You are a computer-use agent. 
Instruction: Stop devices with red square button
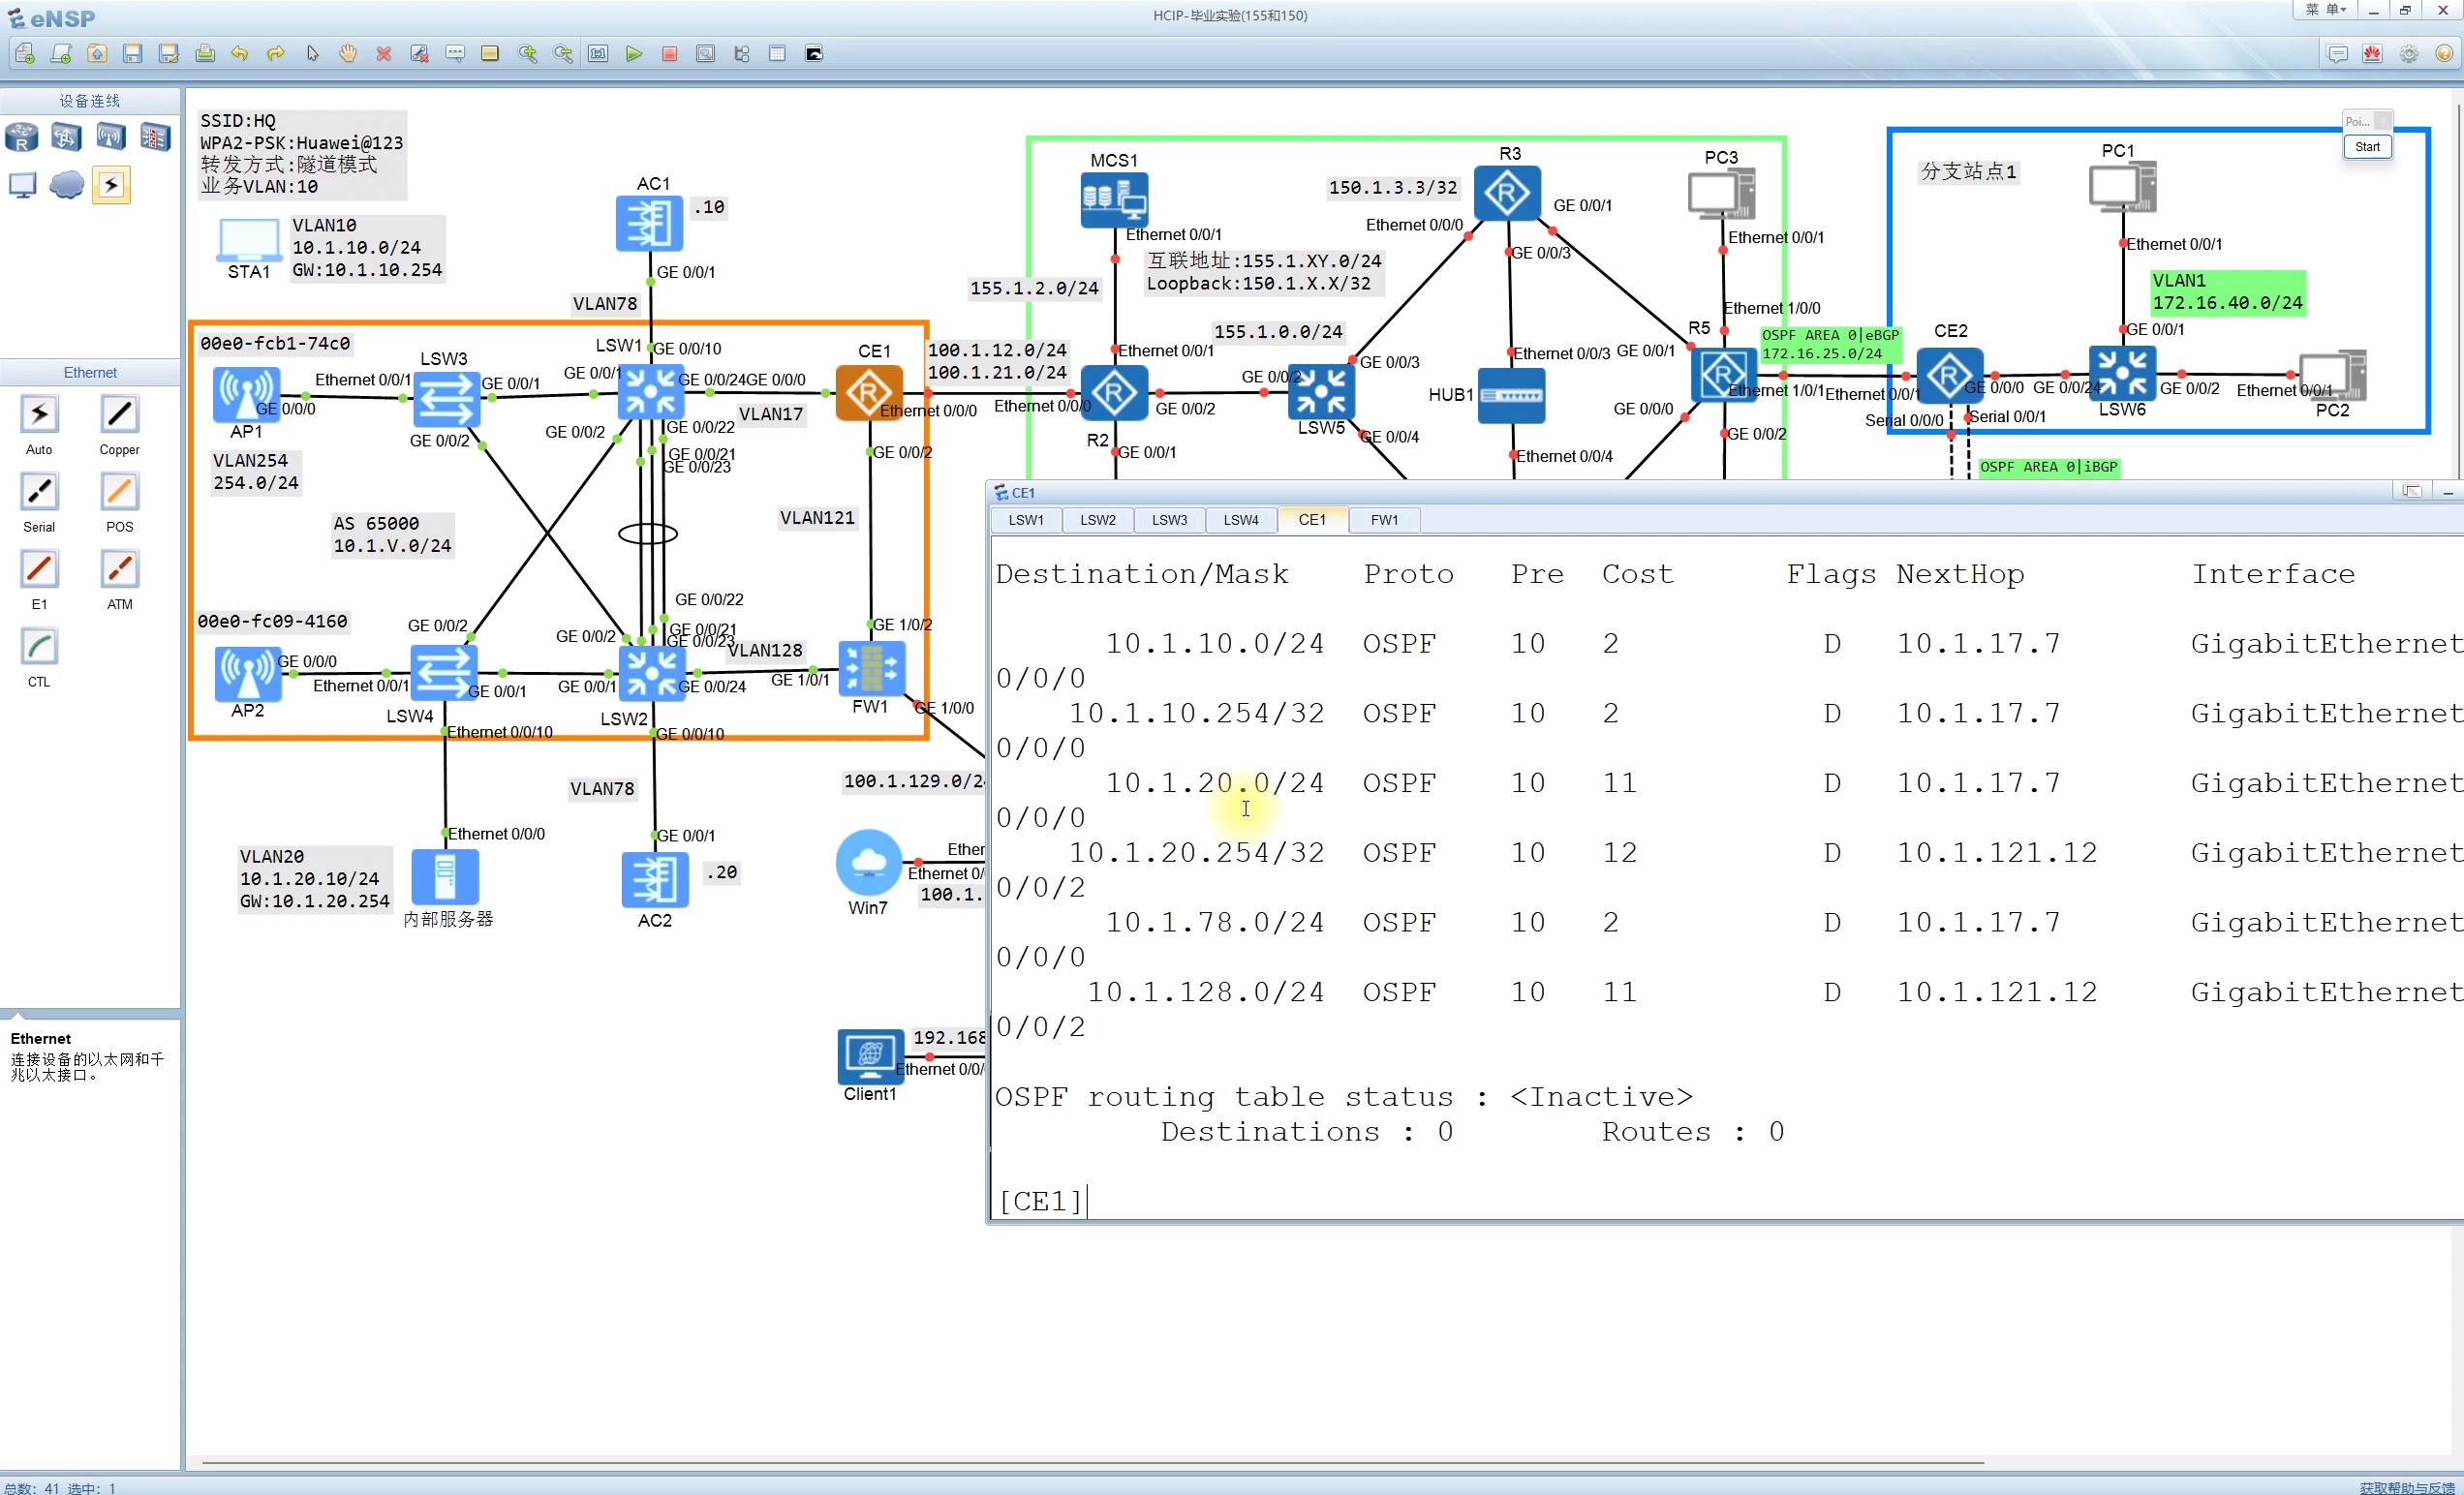(669, 54)
